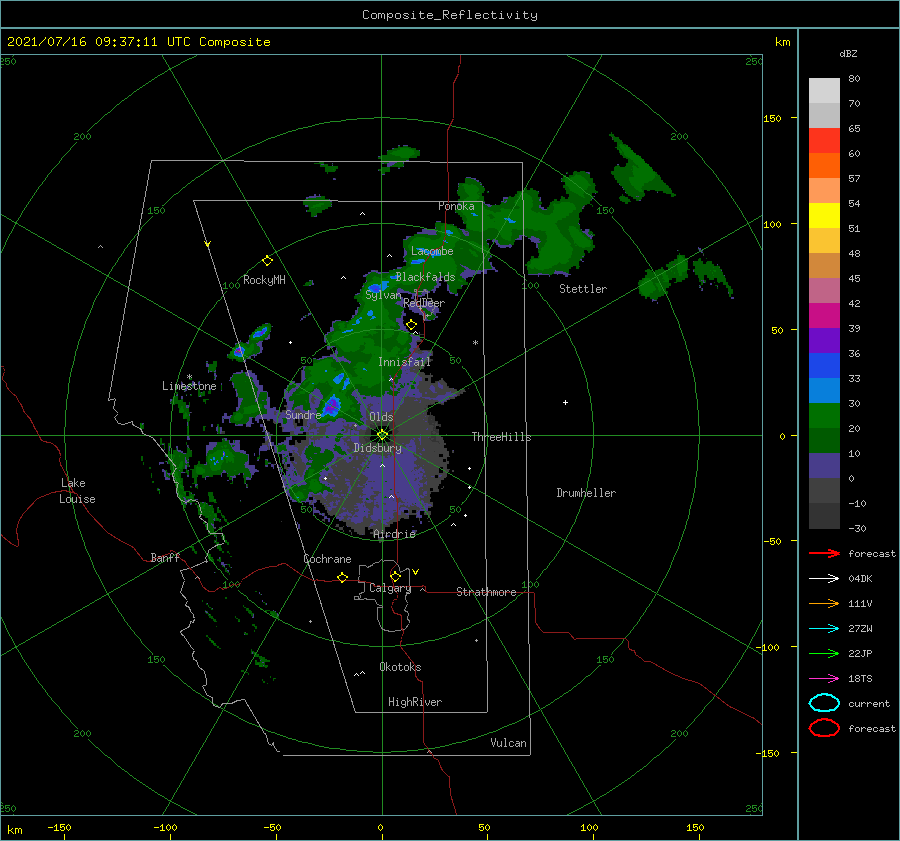Screen dimensions: 900x841
Task: Pick the indigo 10 dBZ swatch
Action: coord(824,466)
